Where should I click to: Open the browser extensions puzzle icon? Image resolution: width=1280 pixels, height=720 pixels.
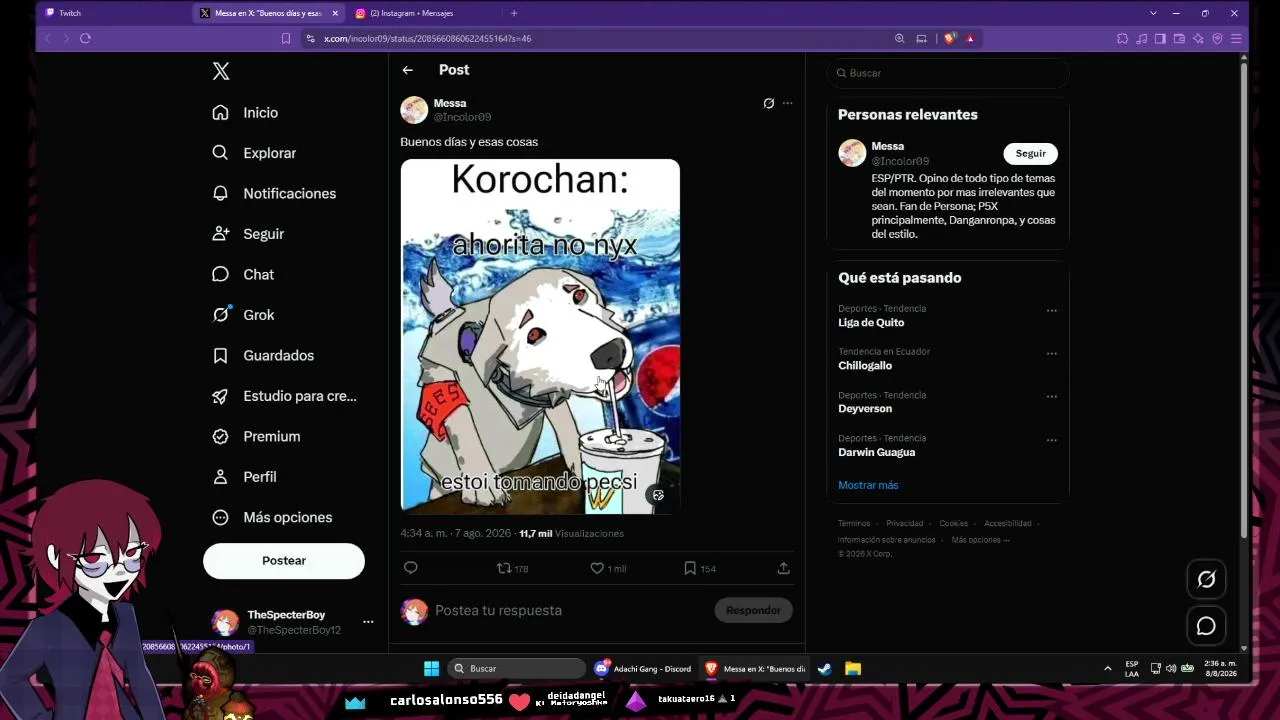pos(1122,38)
